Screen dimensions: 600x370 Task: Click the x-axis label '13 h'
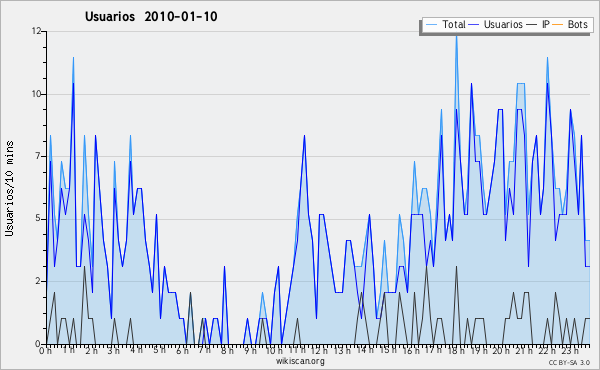342,350
